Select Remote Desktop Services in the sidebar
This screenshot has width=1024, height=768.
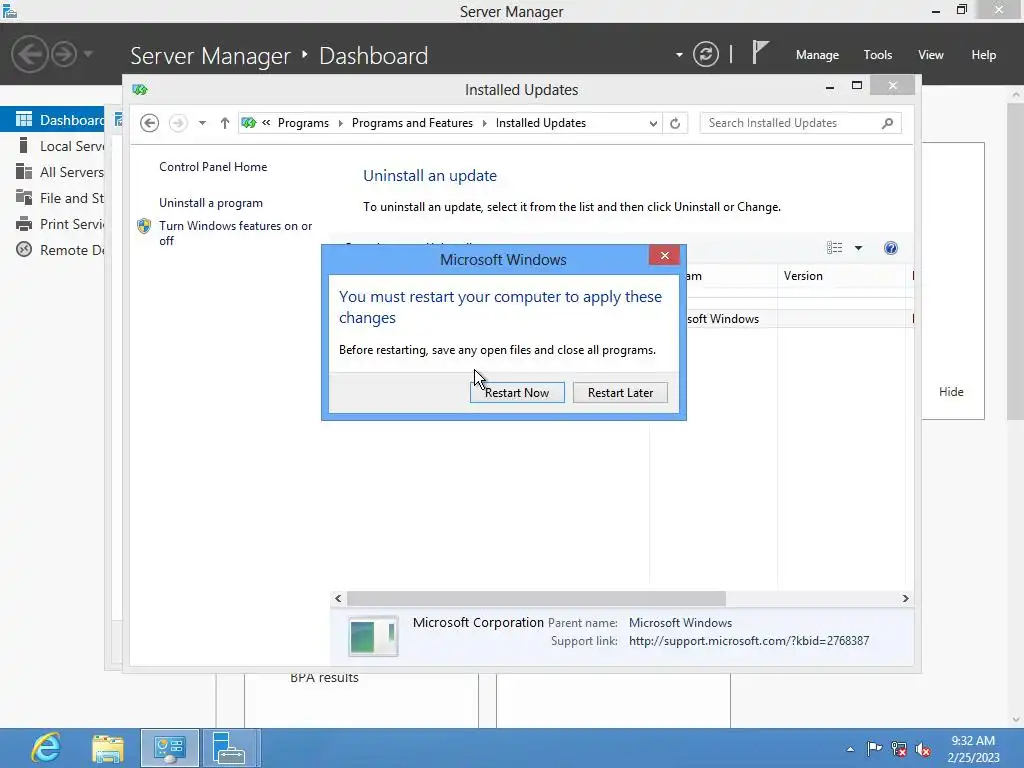point(52,250)
